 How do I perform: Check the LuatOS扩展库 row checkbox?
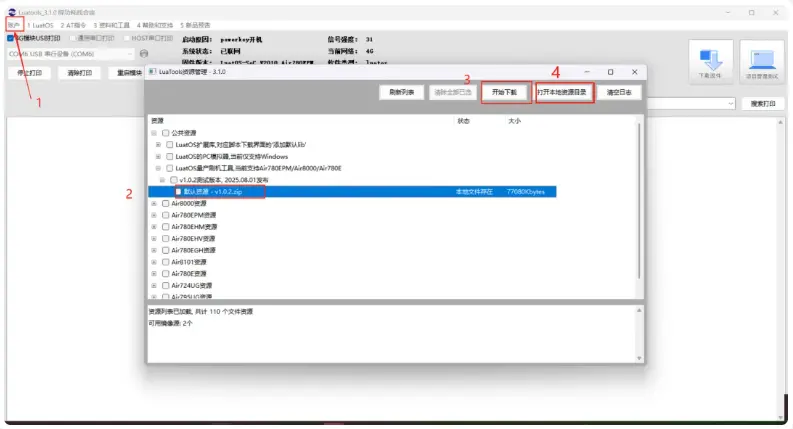(x=169, y=145)
